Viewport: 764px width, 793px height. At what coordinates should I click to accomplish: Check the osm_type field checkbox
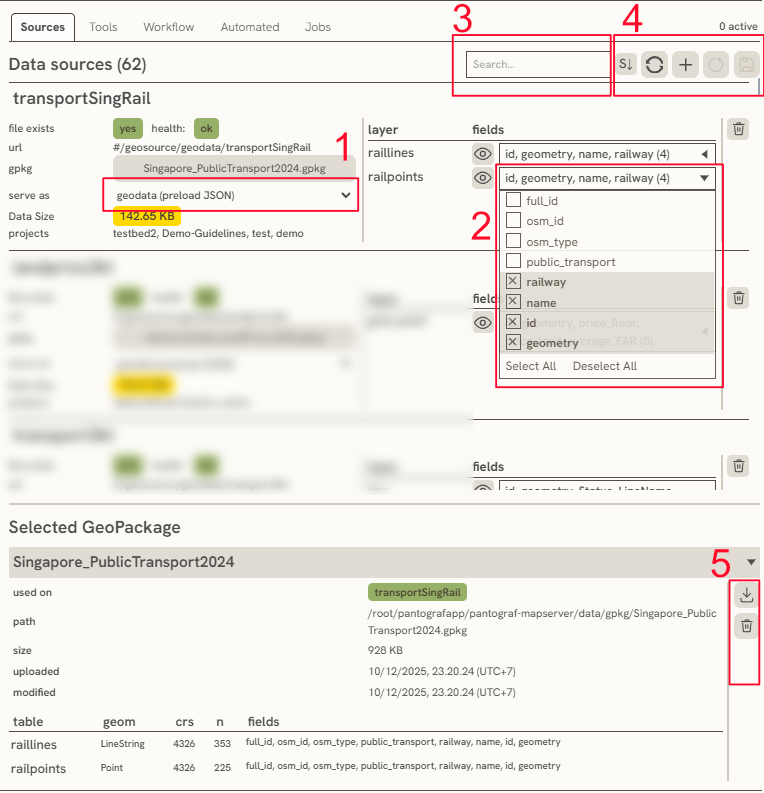(513, 241)
